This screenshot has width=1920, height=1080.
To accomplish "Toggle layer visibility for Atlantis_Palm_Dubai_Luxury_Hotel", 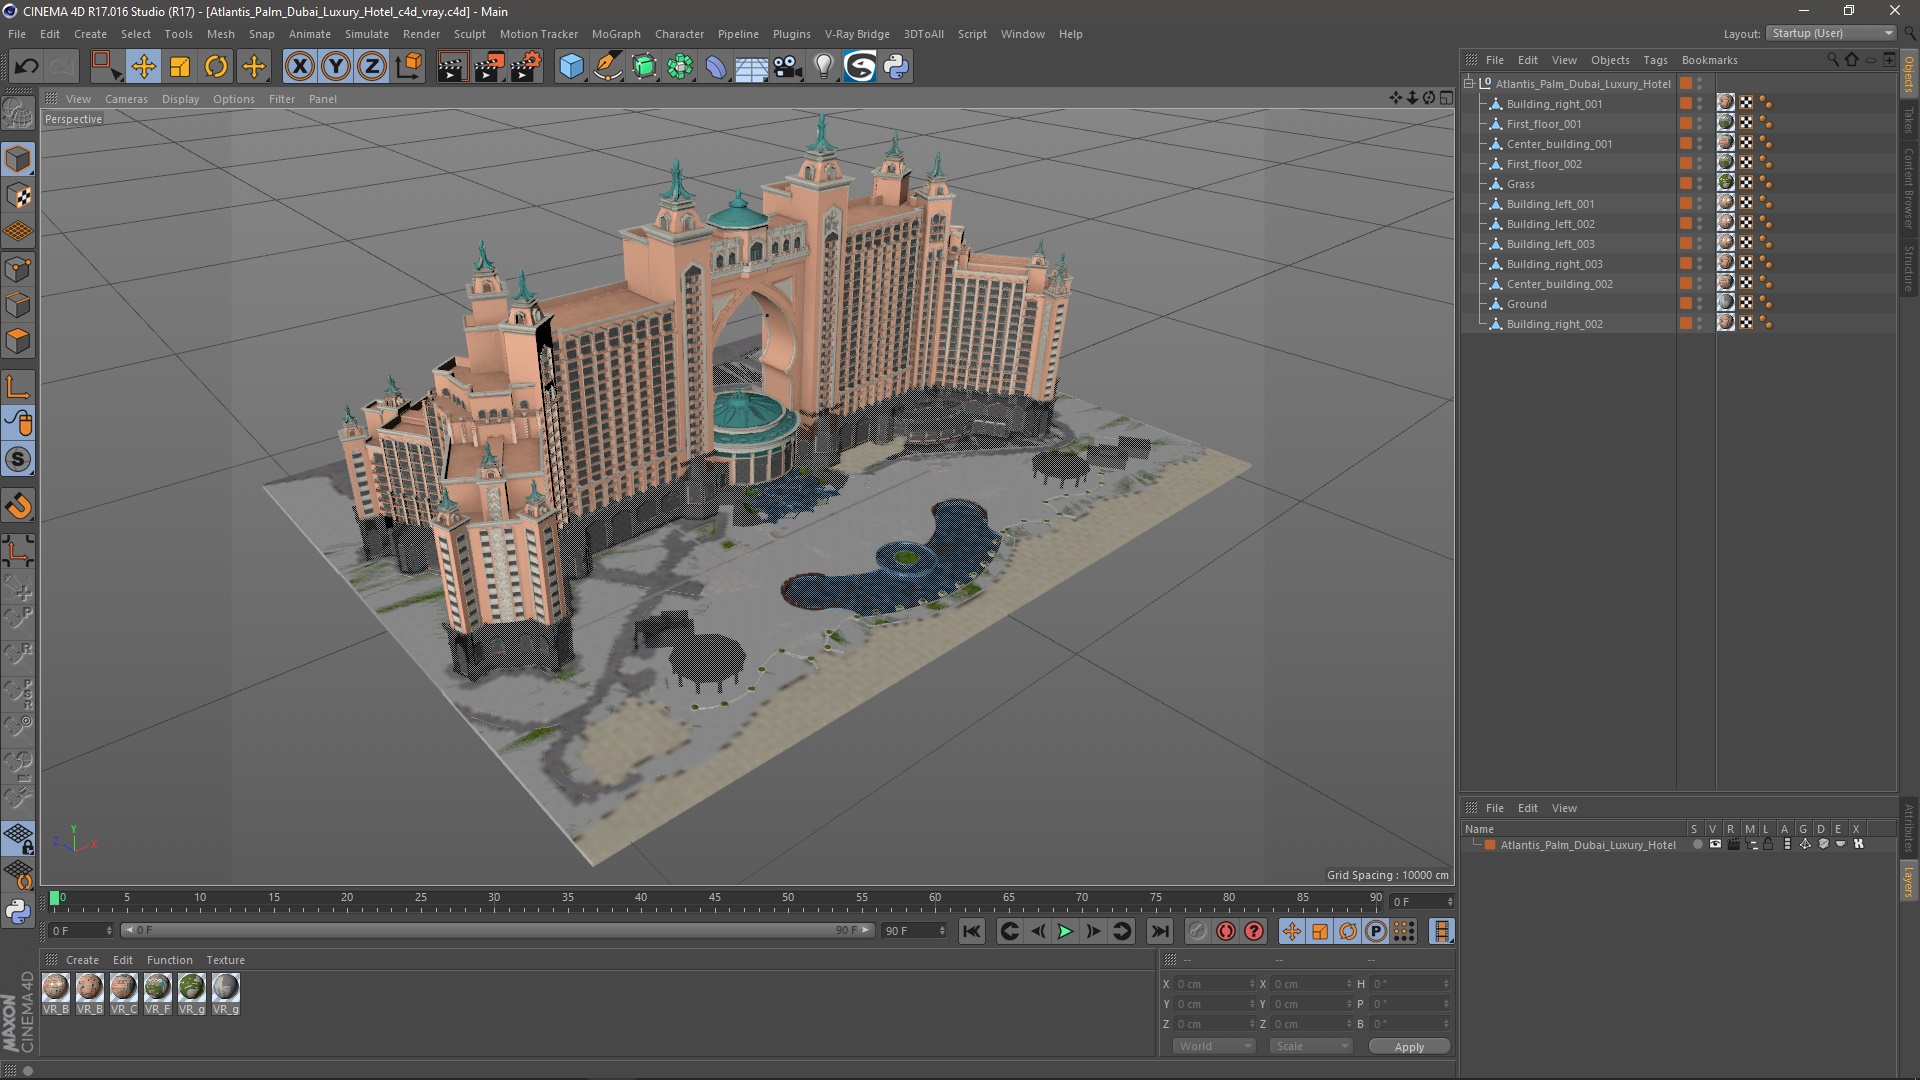I will click(1715, 845).
